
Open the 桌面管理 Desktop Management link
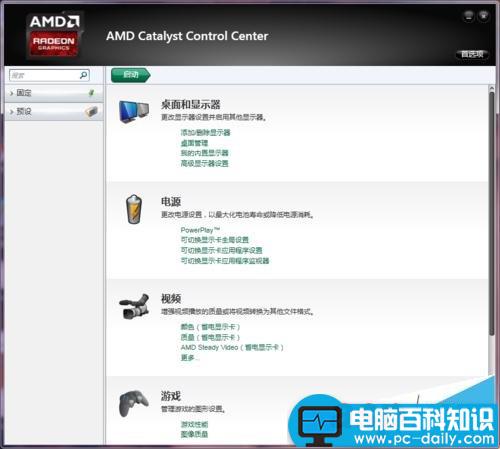pos(194,143)
